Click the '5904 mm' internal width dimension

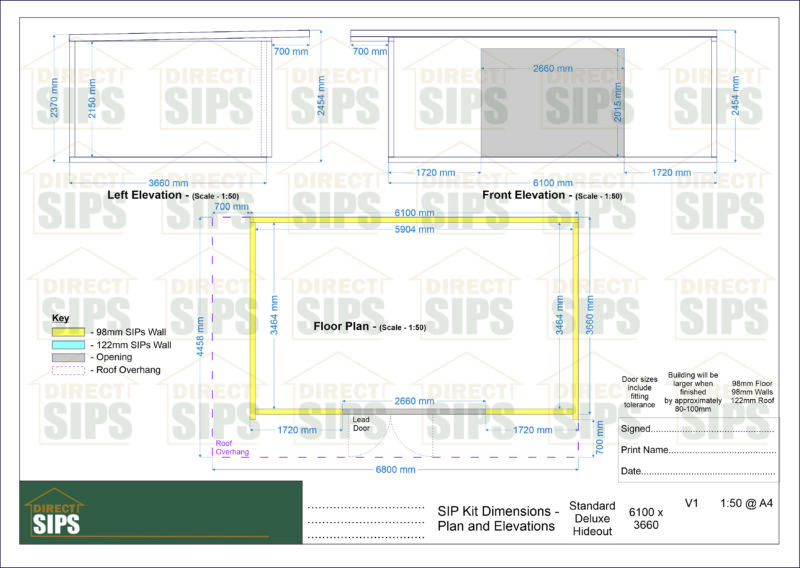coord(414,230)
